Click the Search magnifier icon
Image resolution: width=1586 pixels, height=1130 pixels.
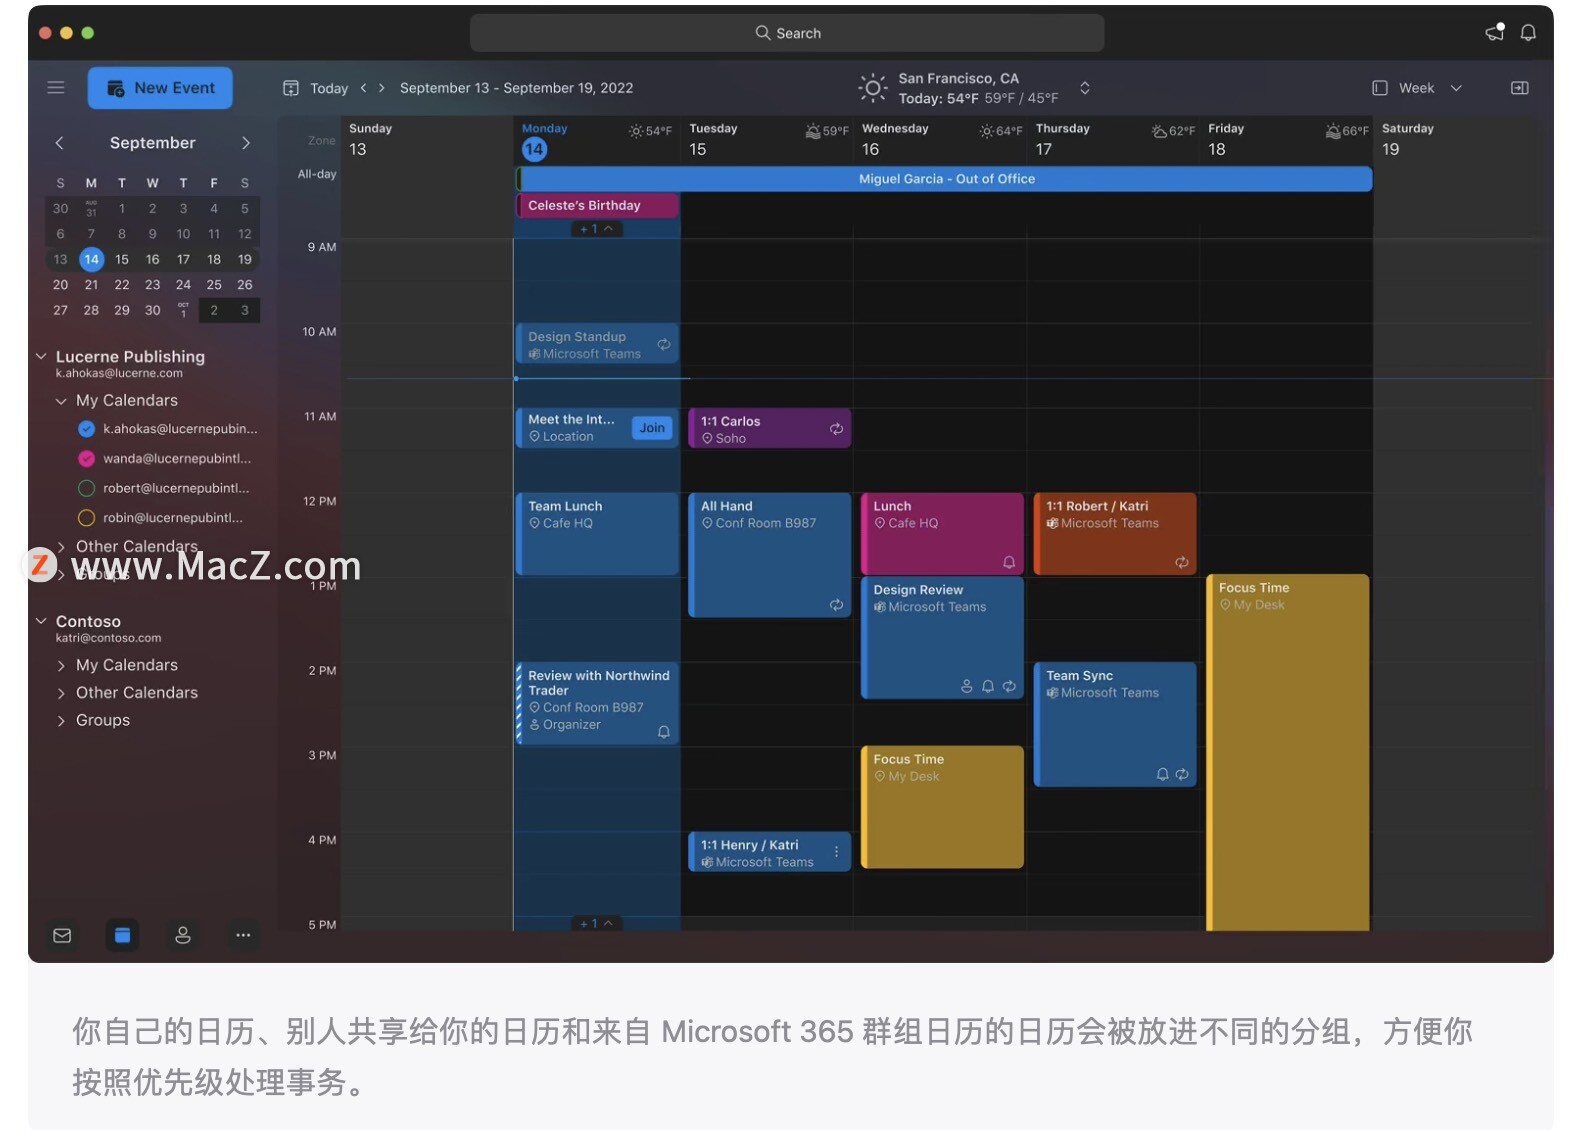pos(763,33)
